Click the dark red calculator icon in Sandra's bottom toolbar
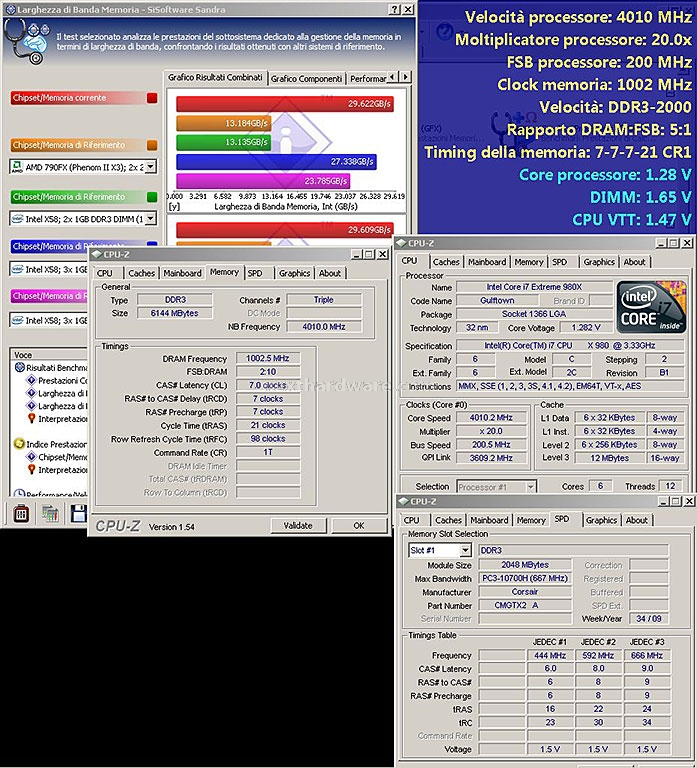Screen dimensions: 697x768 [21, 514]
